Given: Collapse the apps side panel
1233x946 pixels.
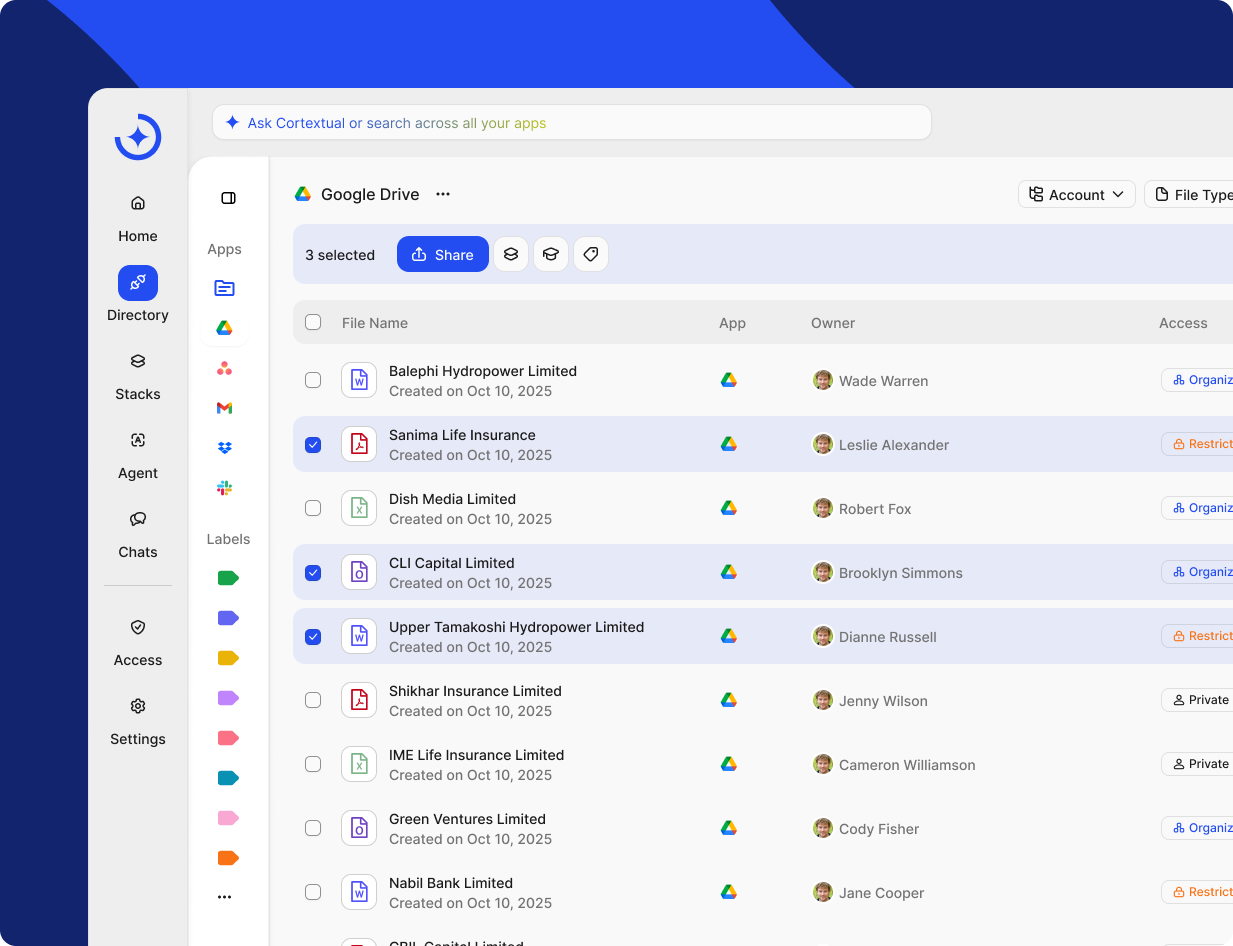Looking at the screenshot, I should 228,198.
